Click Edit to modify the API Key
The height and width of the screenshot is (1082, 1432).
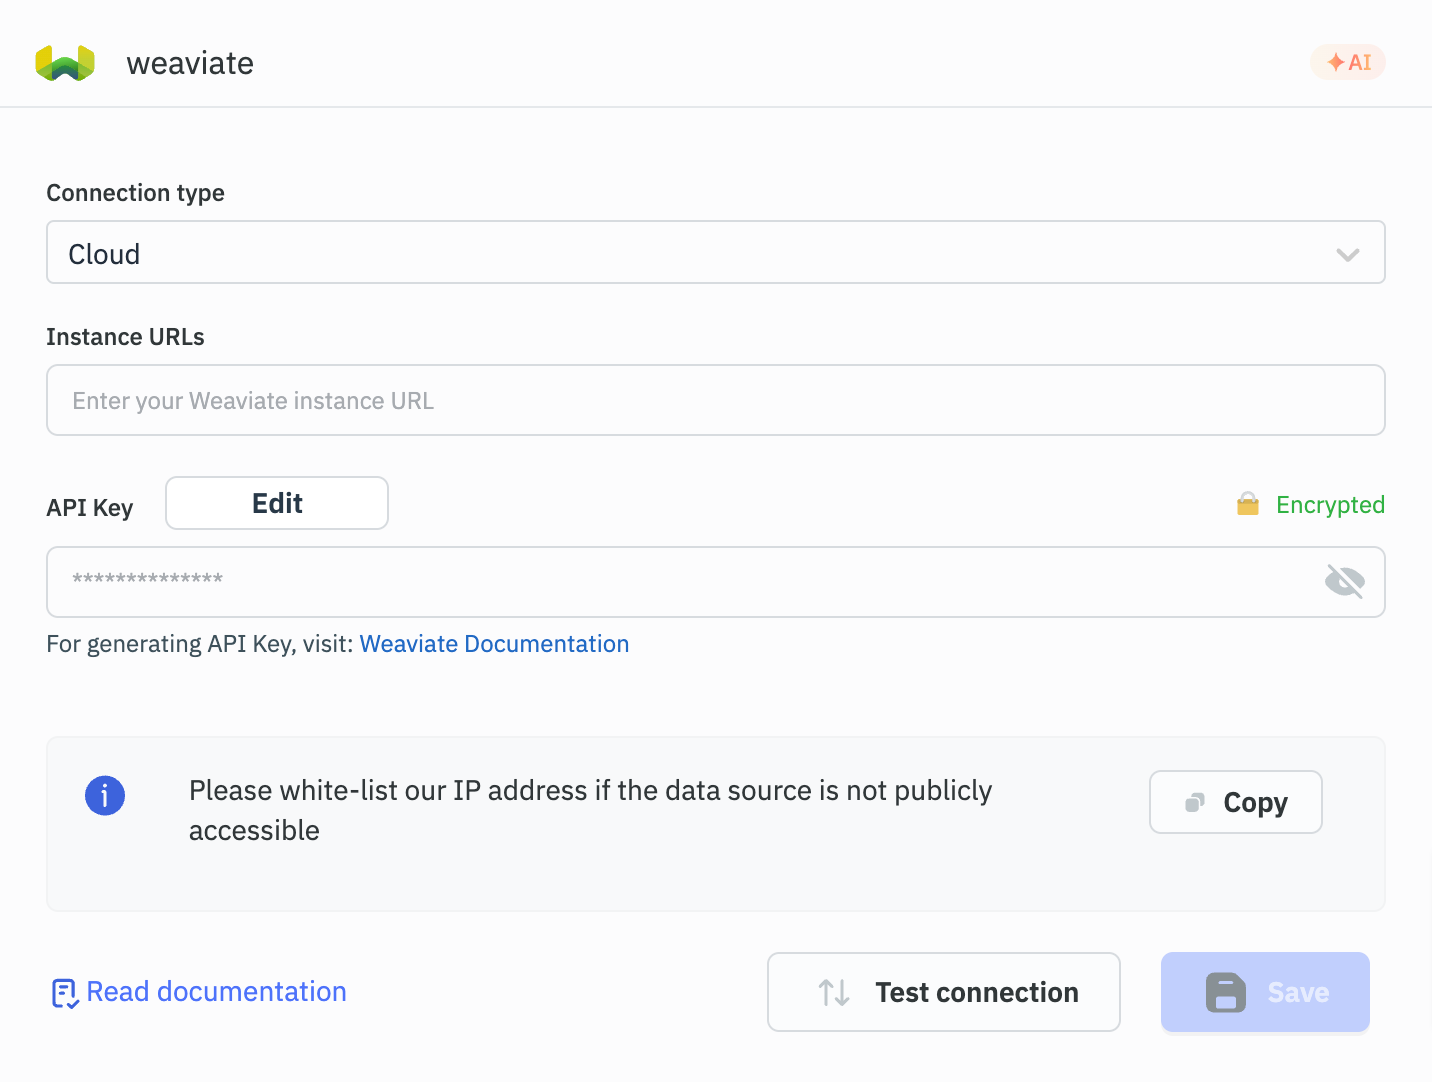click(x=276, y=503)
